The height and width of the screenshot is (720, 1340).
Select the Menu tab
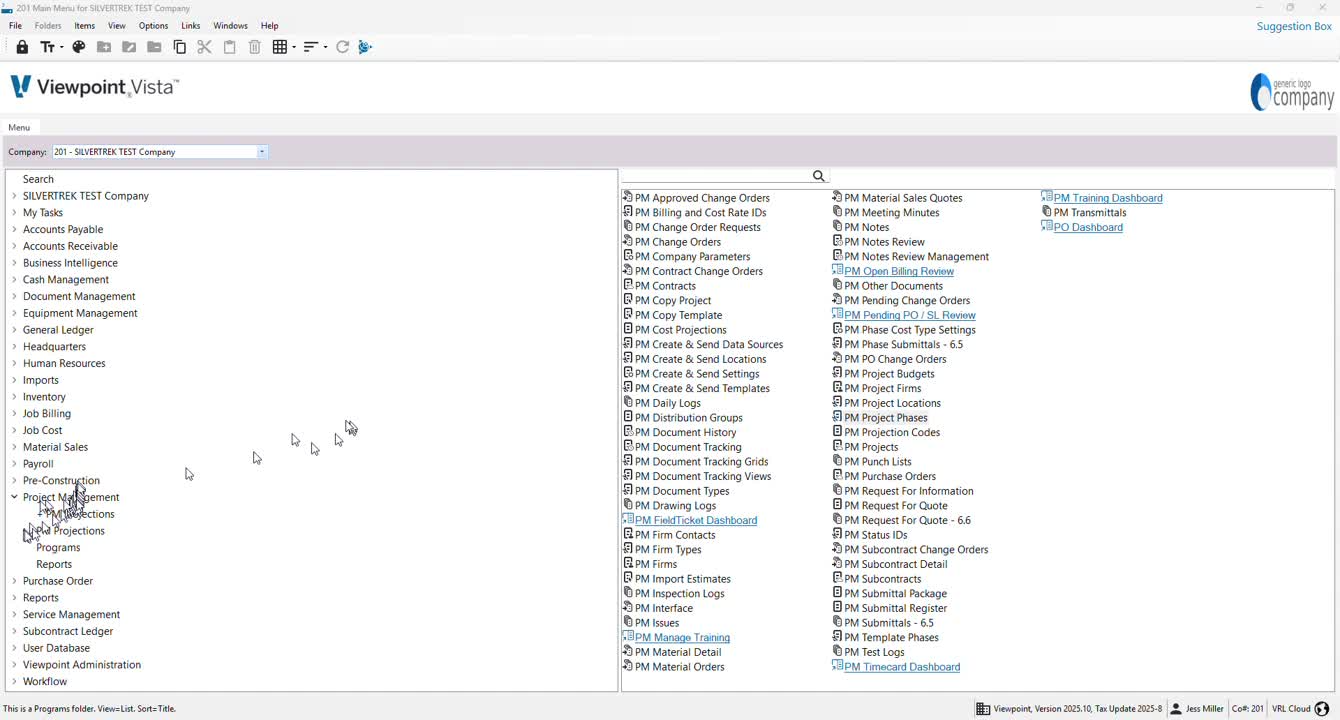pos(19,127)
